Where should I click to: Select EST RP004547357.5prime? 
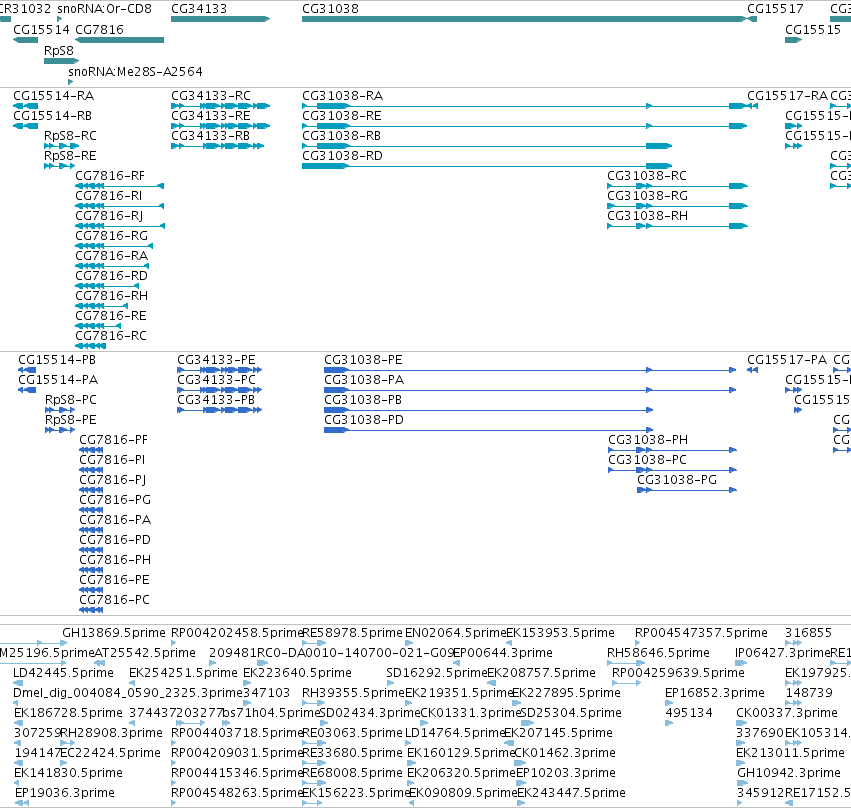[x=701, y=633]
